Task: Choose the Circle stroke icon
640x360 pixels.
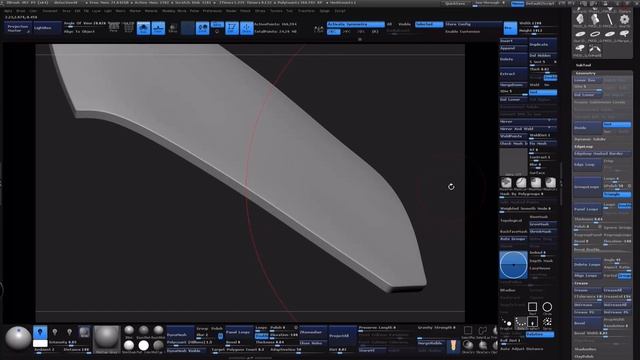Action: [547, 307]
